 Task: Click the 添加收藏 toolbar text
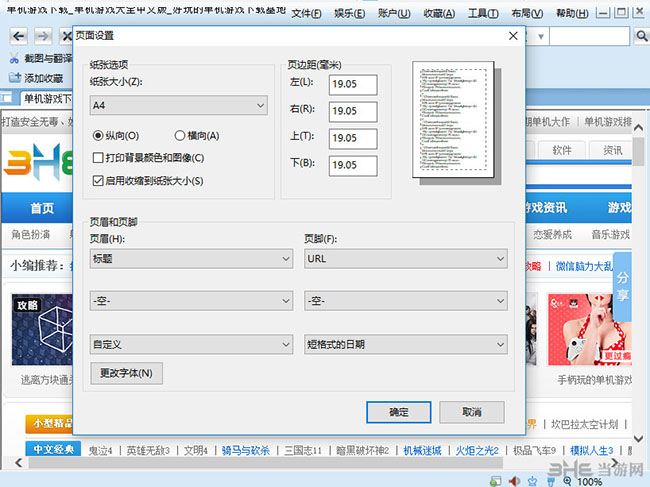click(x=44, y=78)
